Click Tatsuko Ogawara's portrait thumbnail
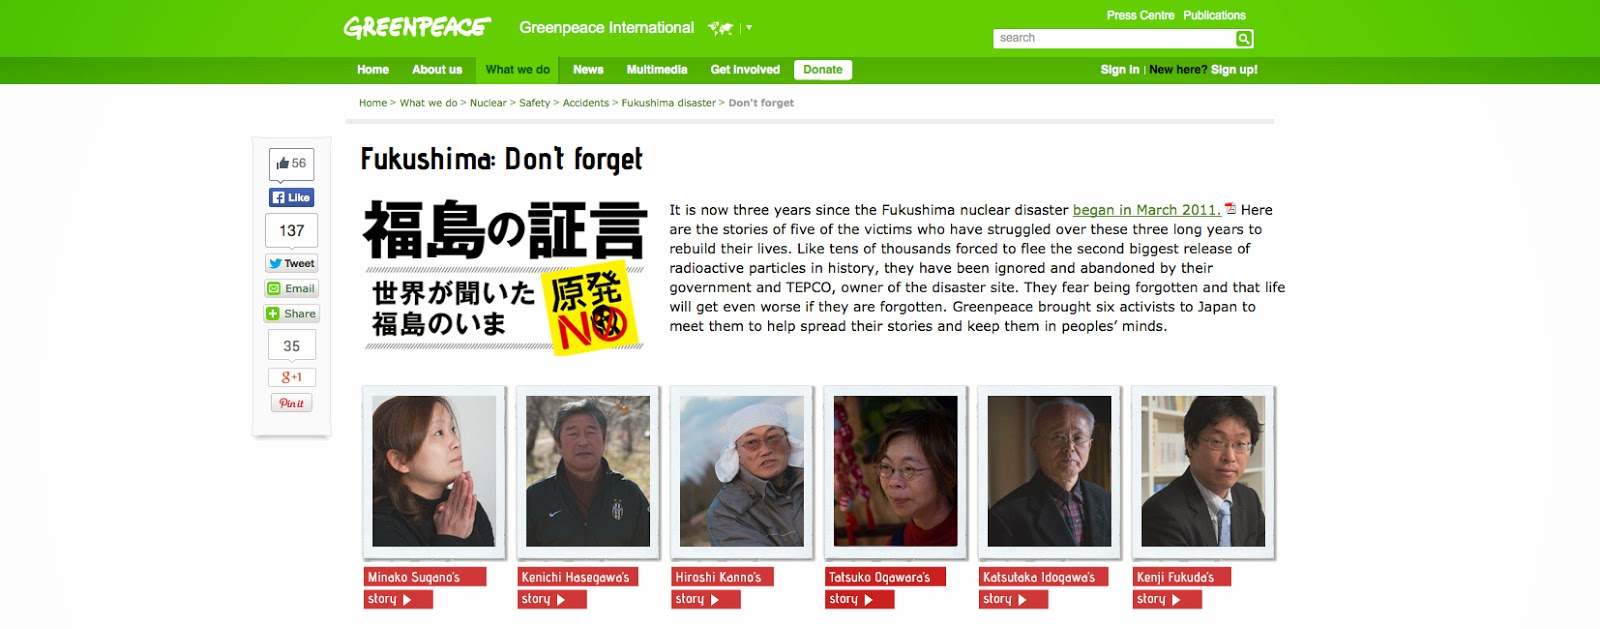This screenshot has height=629, width=1600. pyautogui.click(x=896, y=471)
